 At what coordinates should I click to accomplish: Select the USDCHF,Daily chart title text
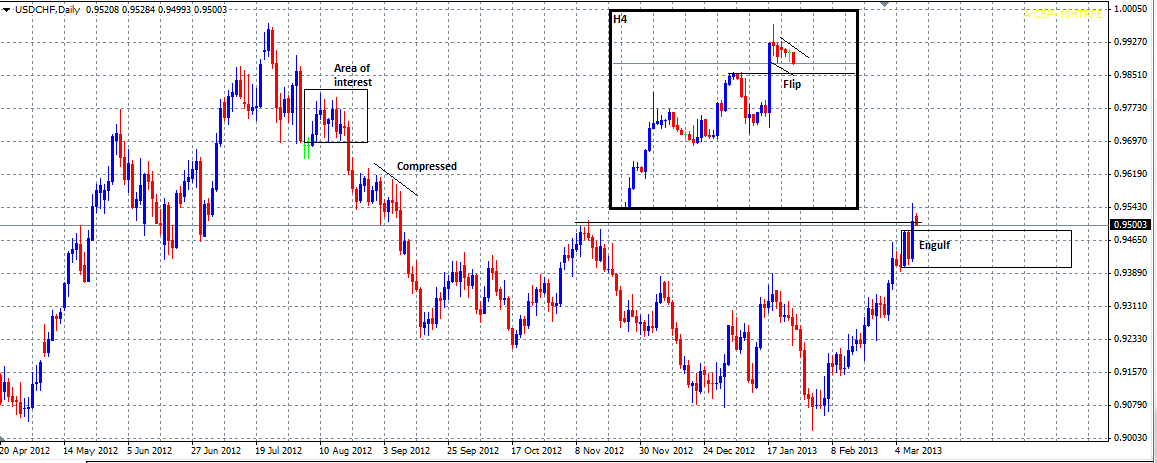pos(49,9)
